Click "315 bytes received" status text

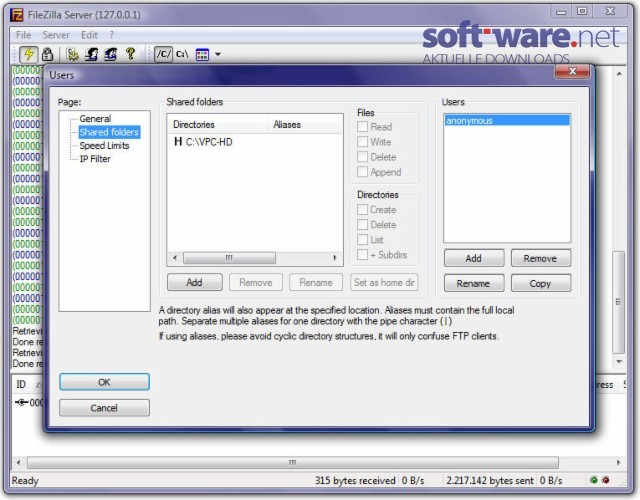click(x=355, y=481)
